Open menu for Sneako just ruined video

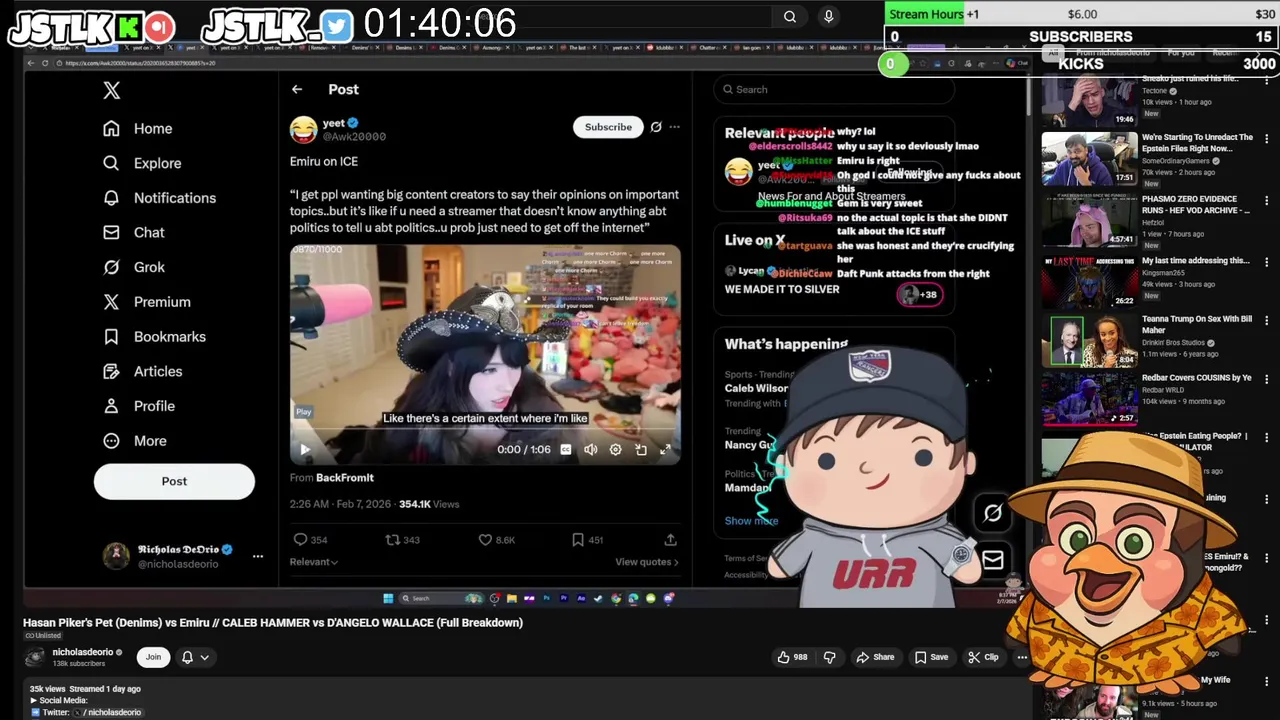pos(1267,80)
